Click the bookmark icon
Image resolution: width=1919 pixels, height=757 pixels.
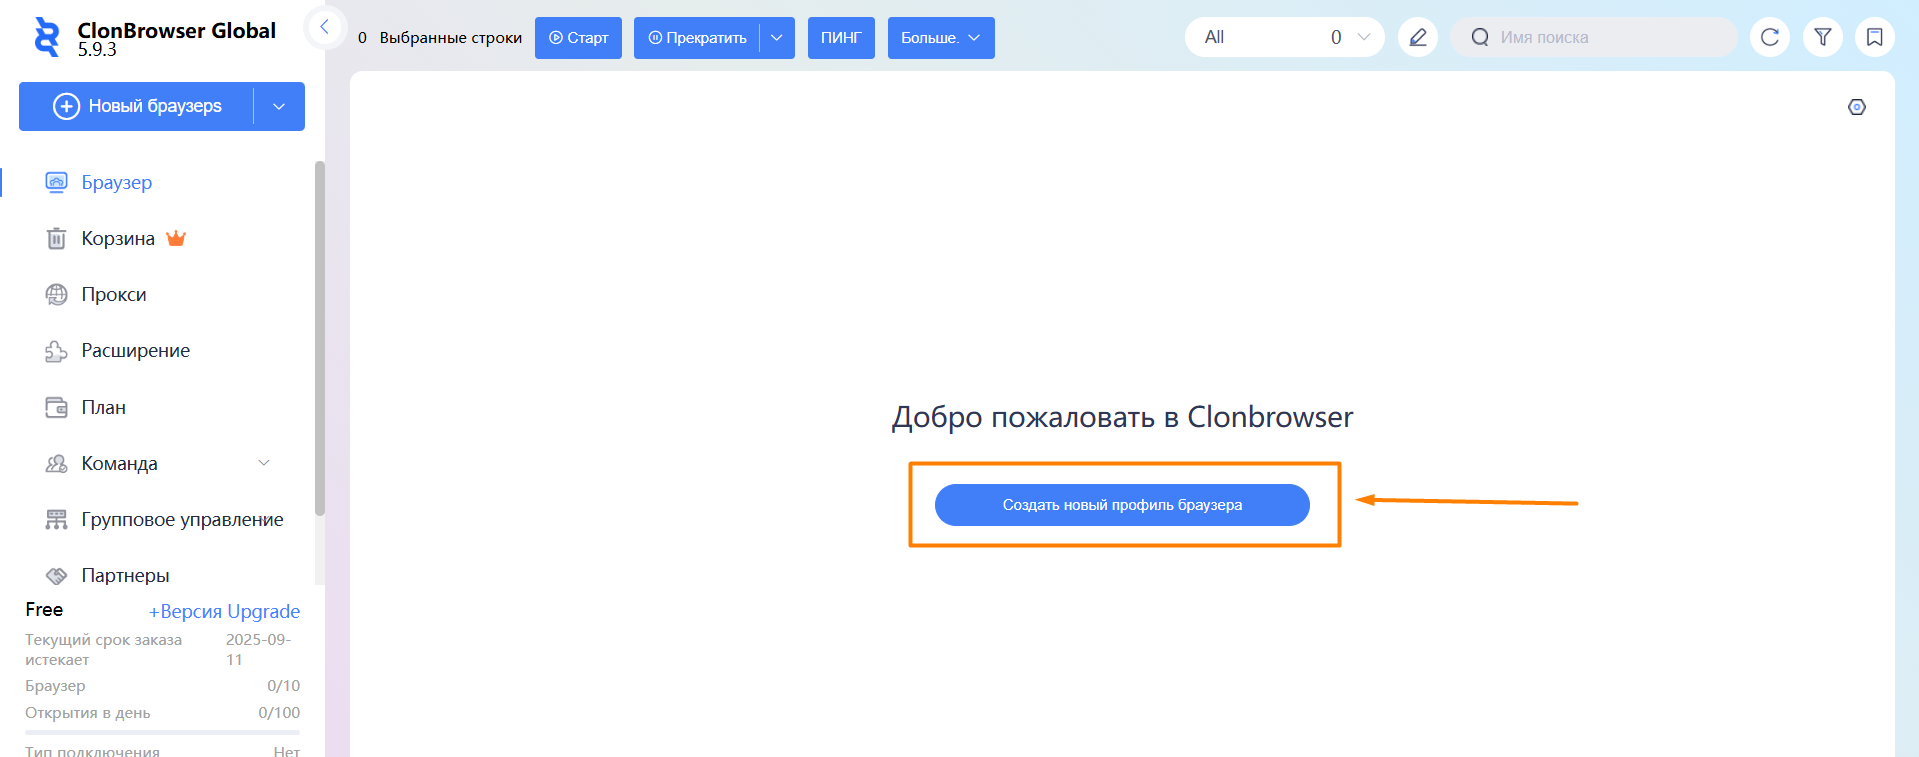tap(1875, 37)
